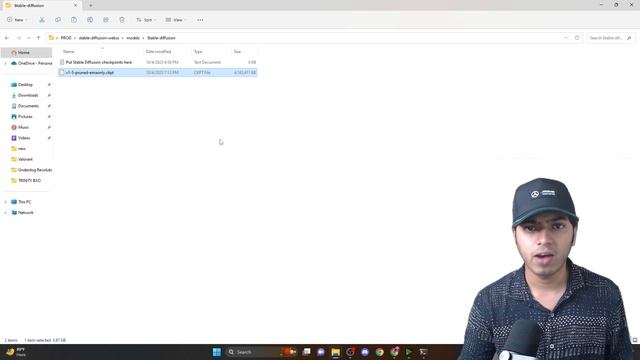Click the address bar folder icon

(51, 38)
